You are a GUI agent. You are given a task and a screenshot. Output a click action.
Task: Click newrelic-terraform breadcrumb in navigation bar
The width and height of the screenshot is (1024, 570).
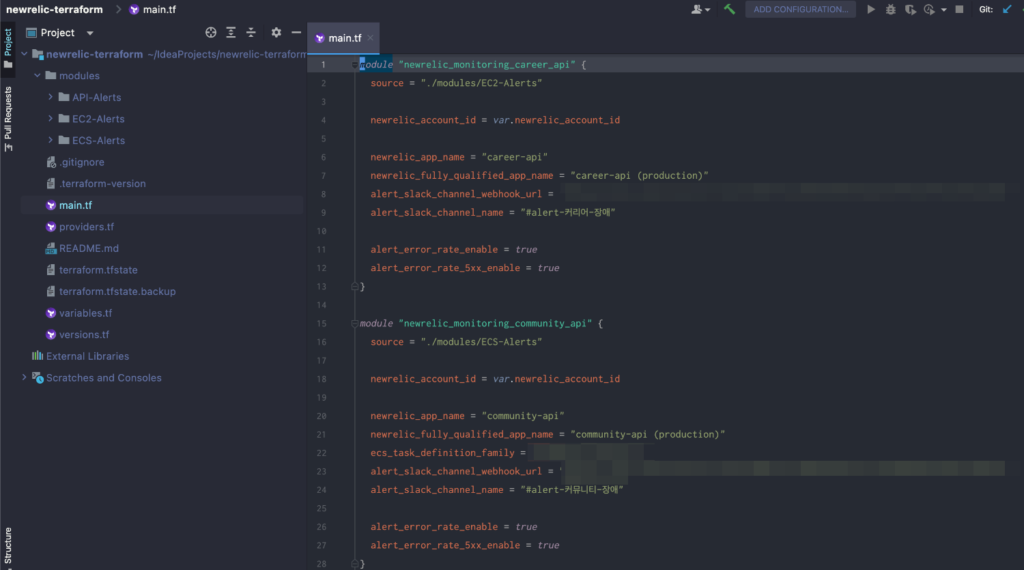coord(54,9)
